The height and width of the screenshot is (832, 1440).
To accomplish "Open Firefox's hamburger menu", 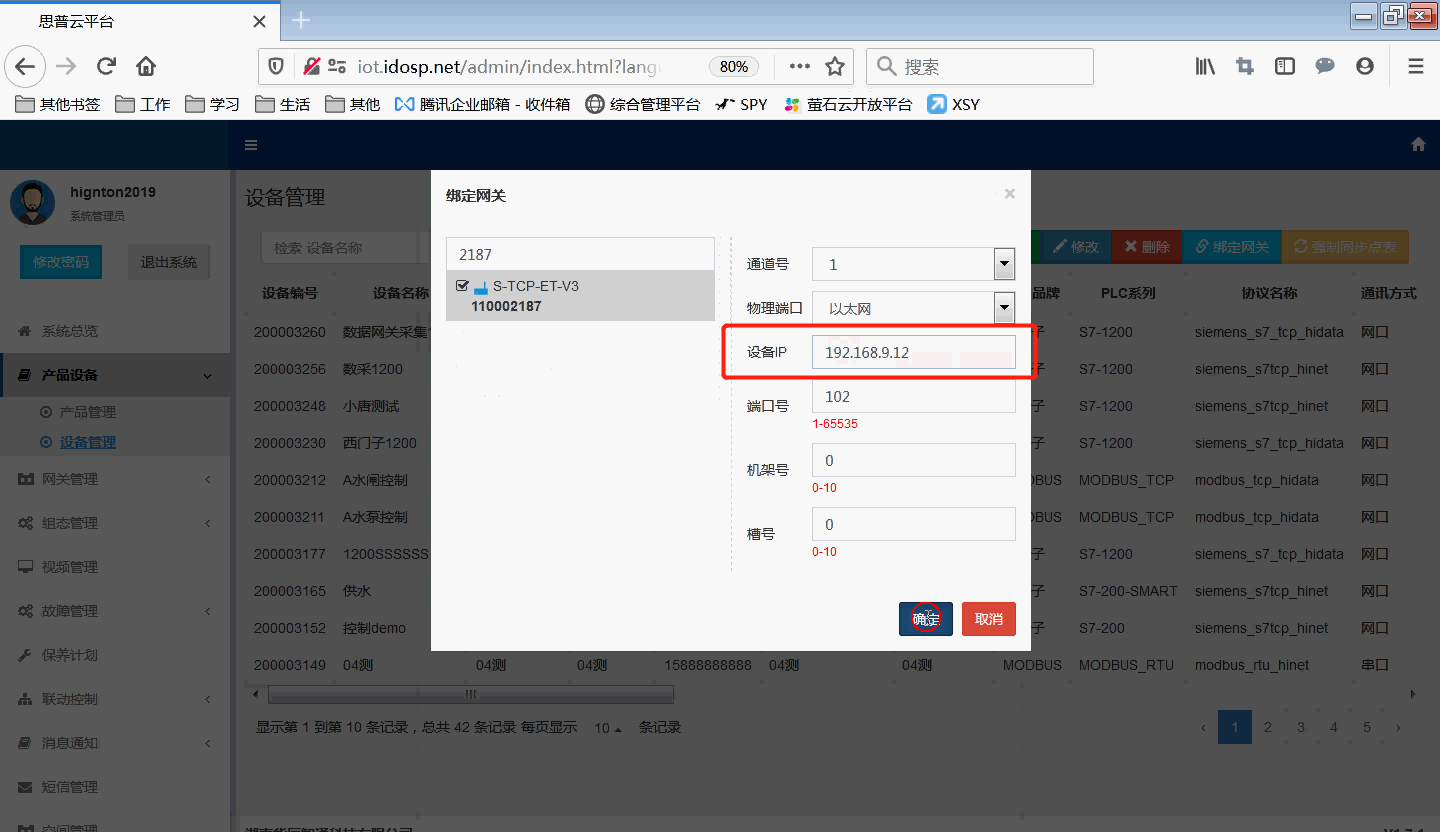I will coord(1416,66).
